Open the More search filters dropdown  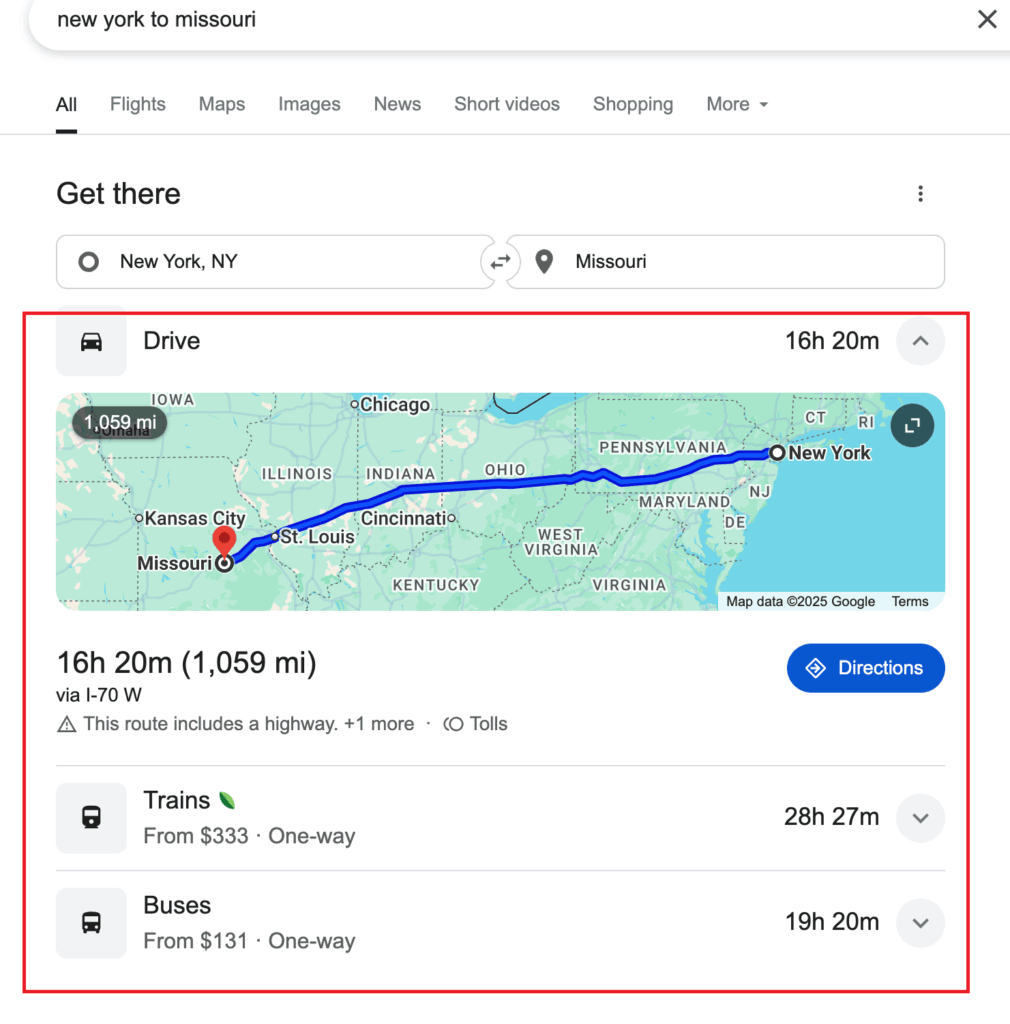click(737, 104)
